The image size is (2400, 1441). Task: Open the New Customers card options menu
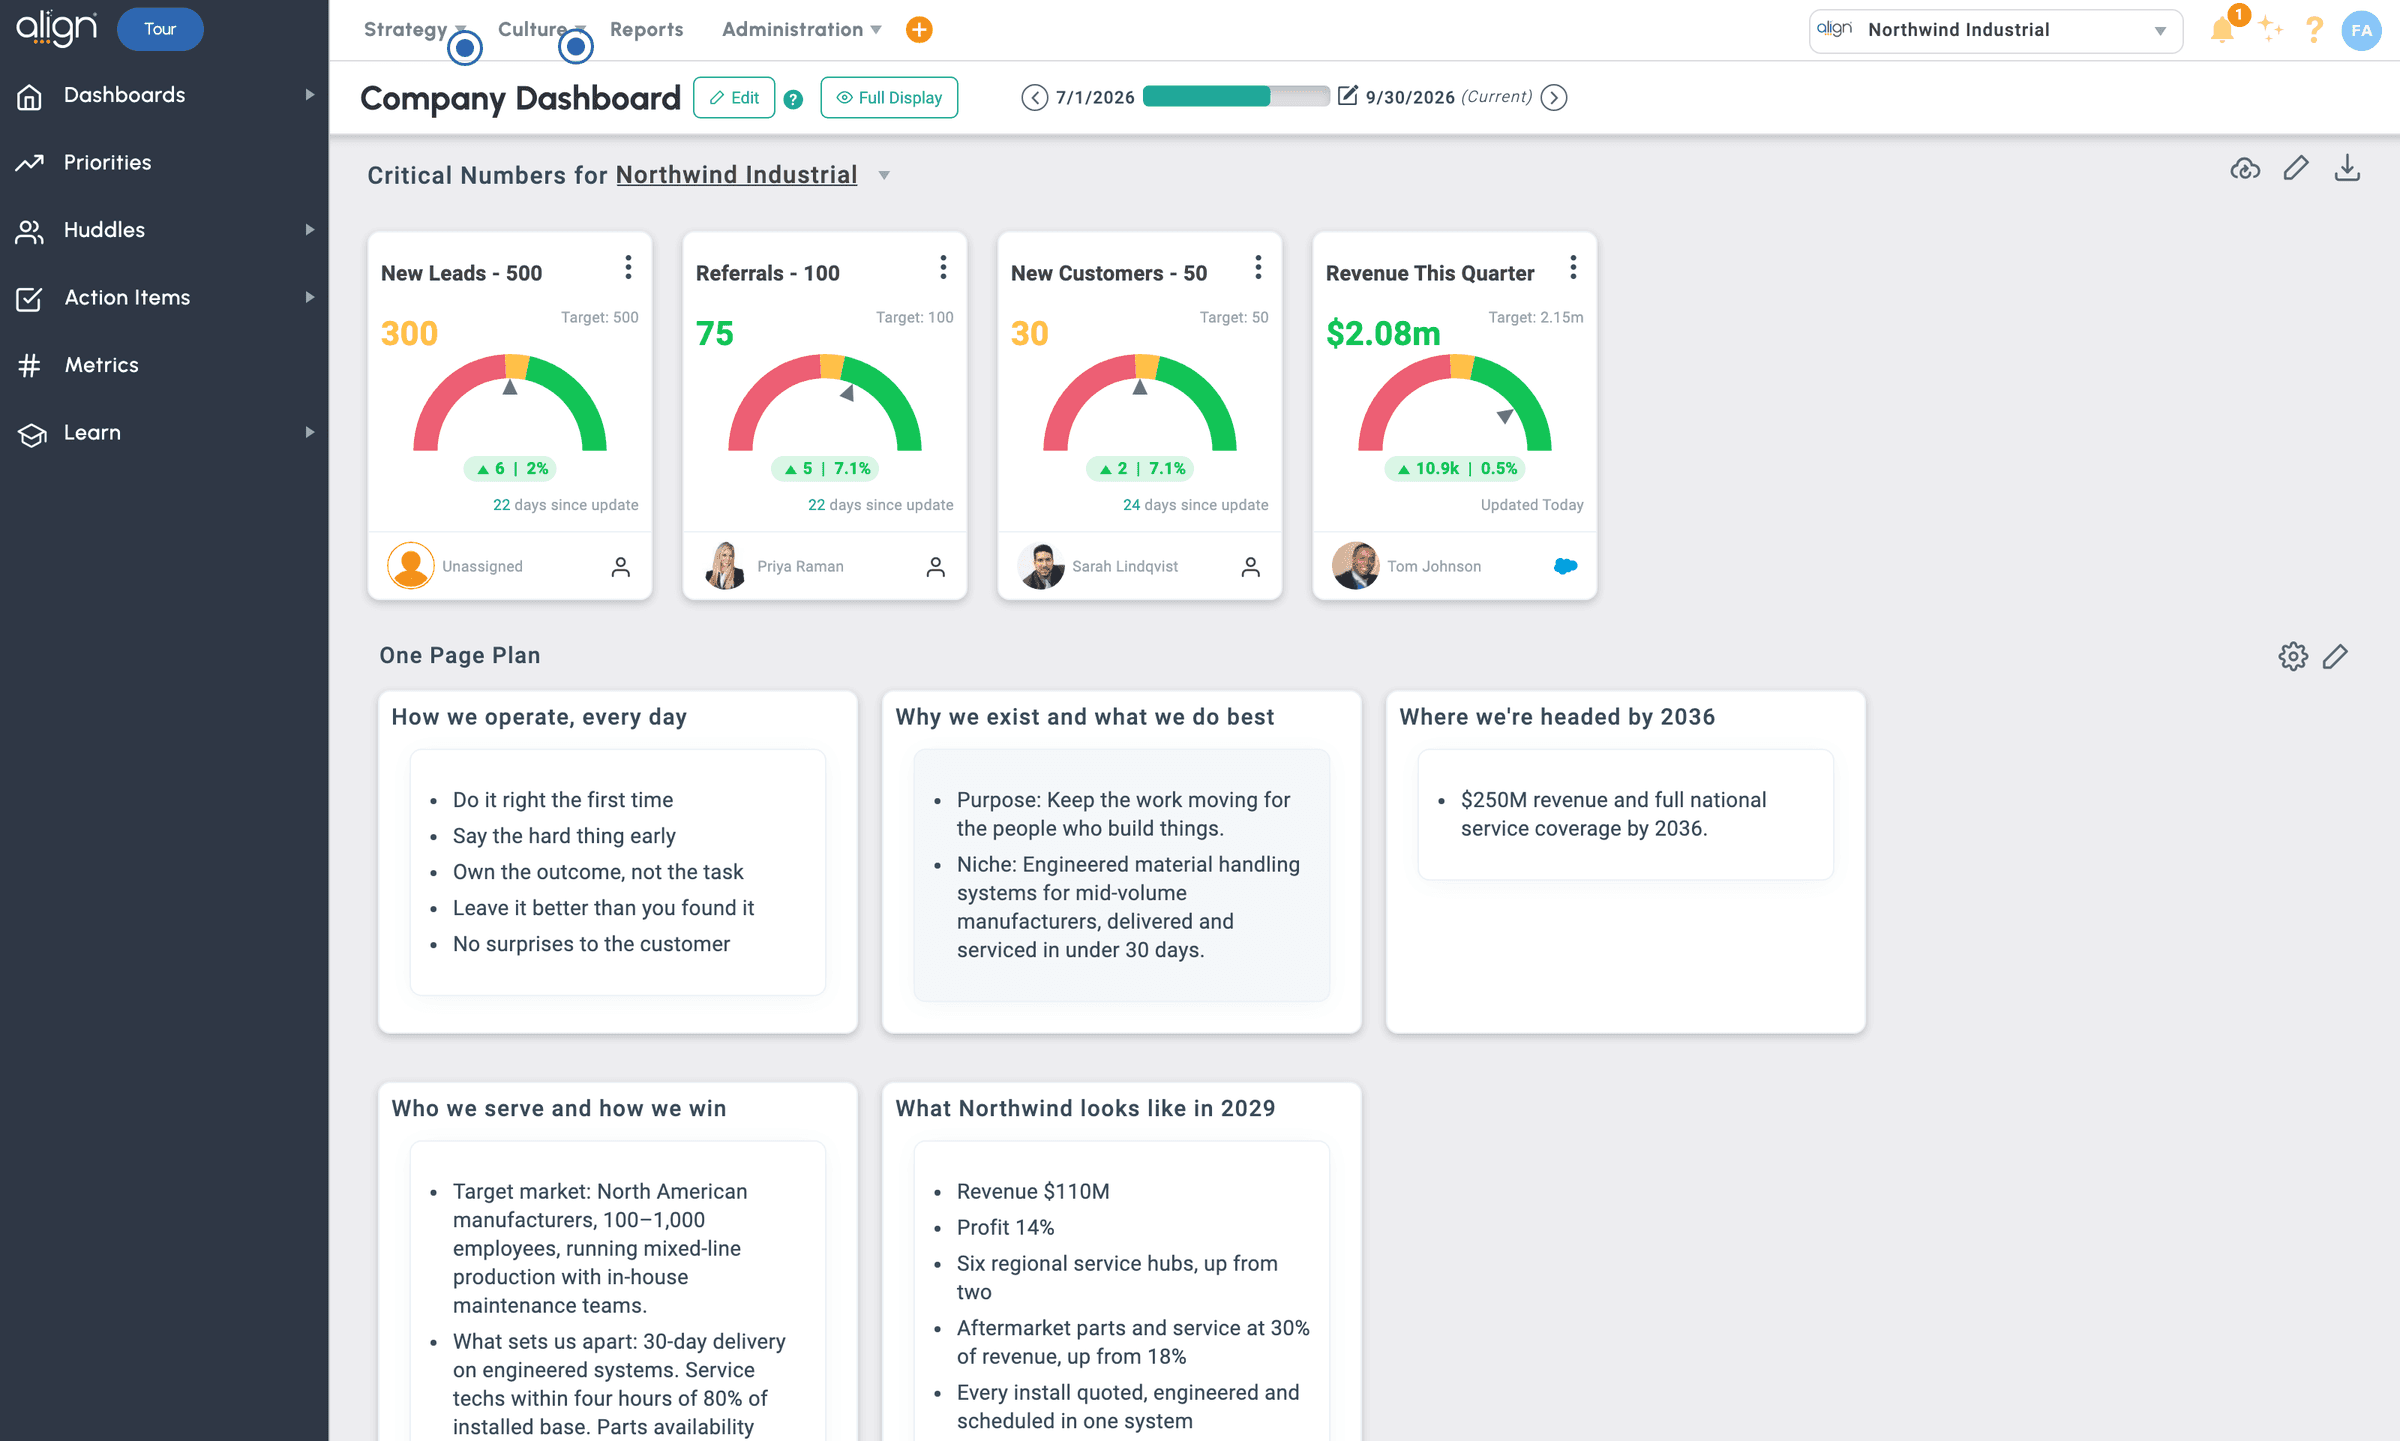[x=1258, y=267]
